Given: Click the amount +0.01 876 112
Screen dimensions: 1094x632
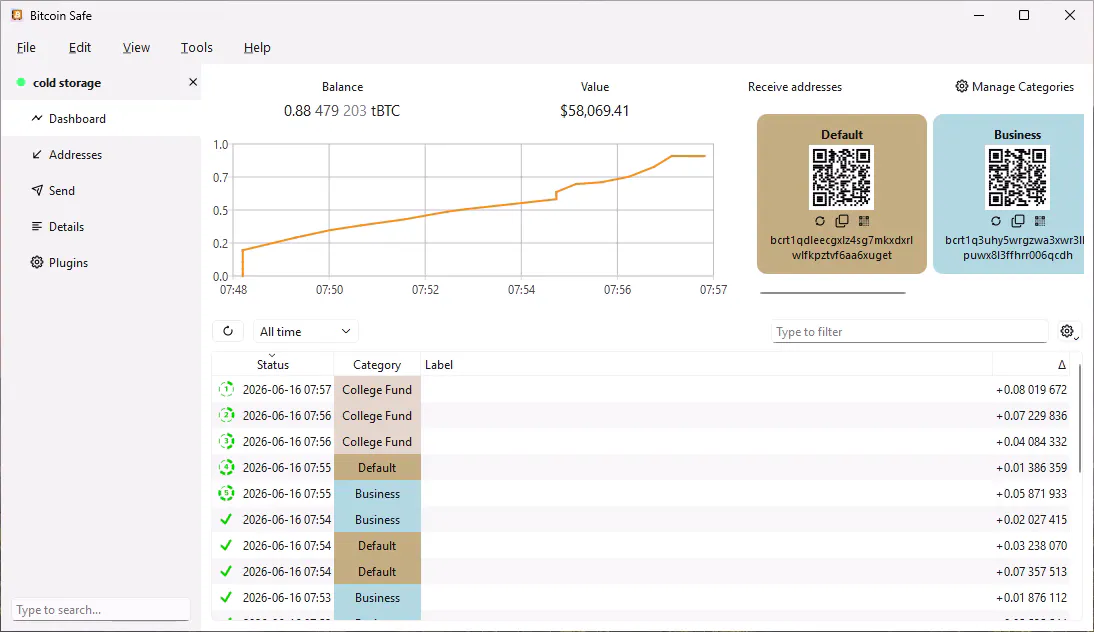Looking at the screenshot, I should click(x=1031, y=598).
